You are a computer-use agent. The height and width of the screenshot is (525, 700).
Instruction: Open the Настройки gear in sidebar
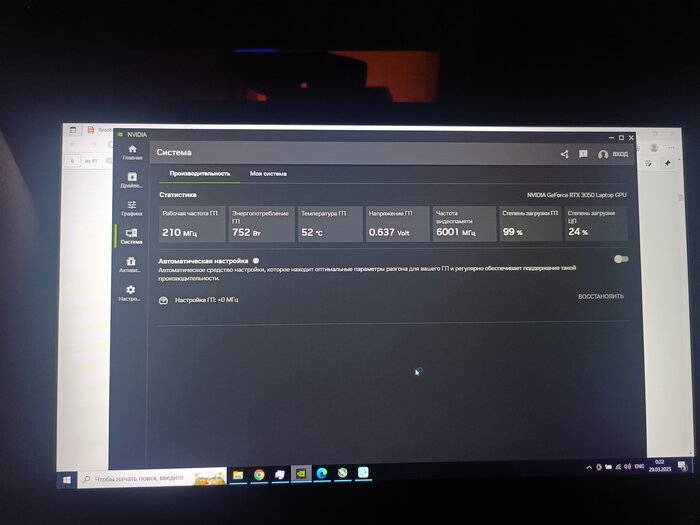[x=131, y=293]
